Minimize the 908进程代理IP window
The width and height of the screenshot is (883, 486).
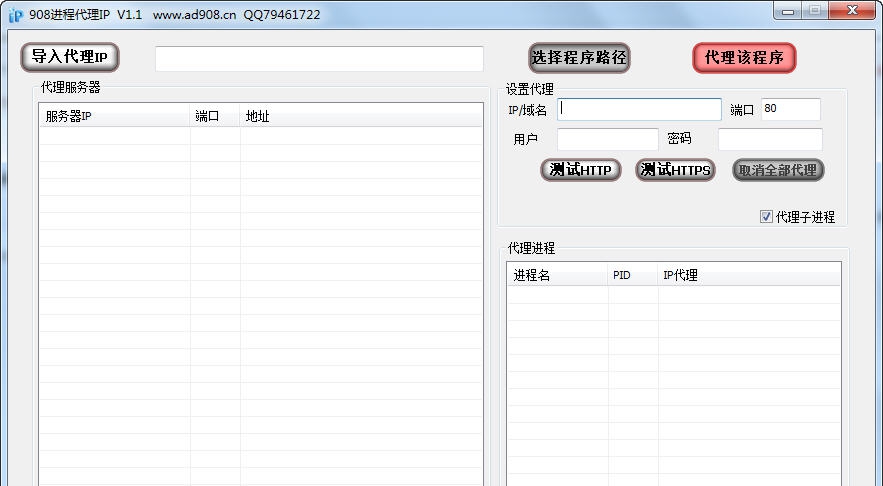tap(788, 11)
